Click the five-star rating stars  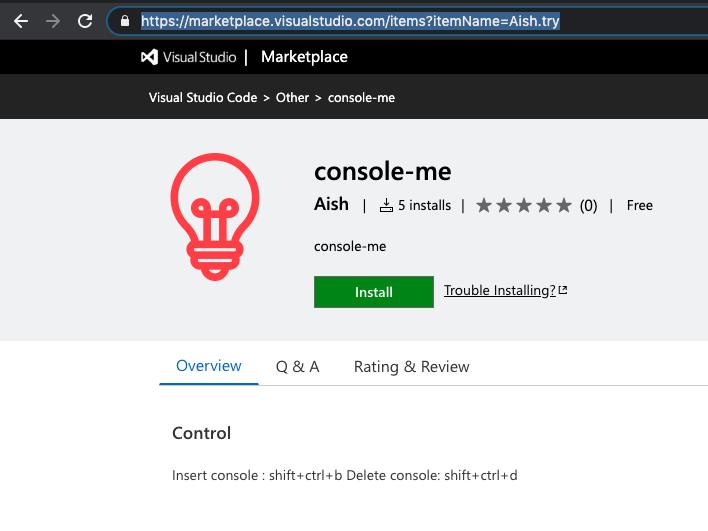pos(524,205)
